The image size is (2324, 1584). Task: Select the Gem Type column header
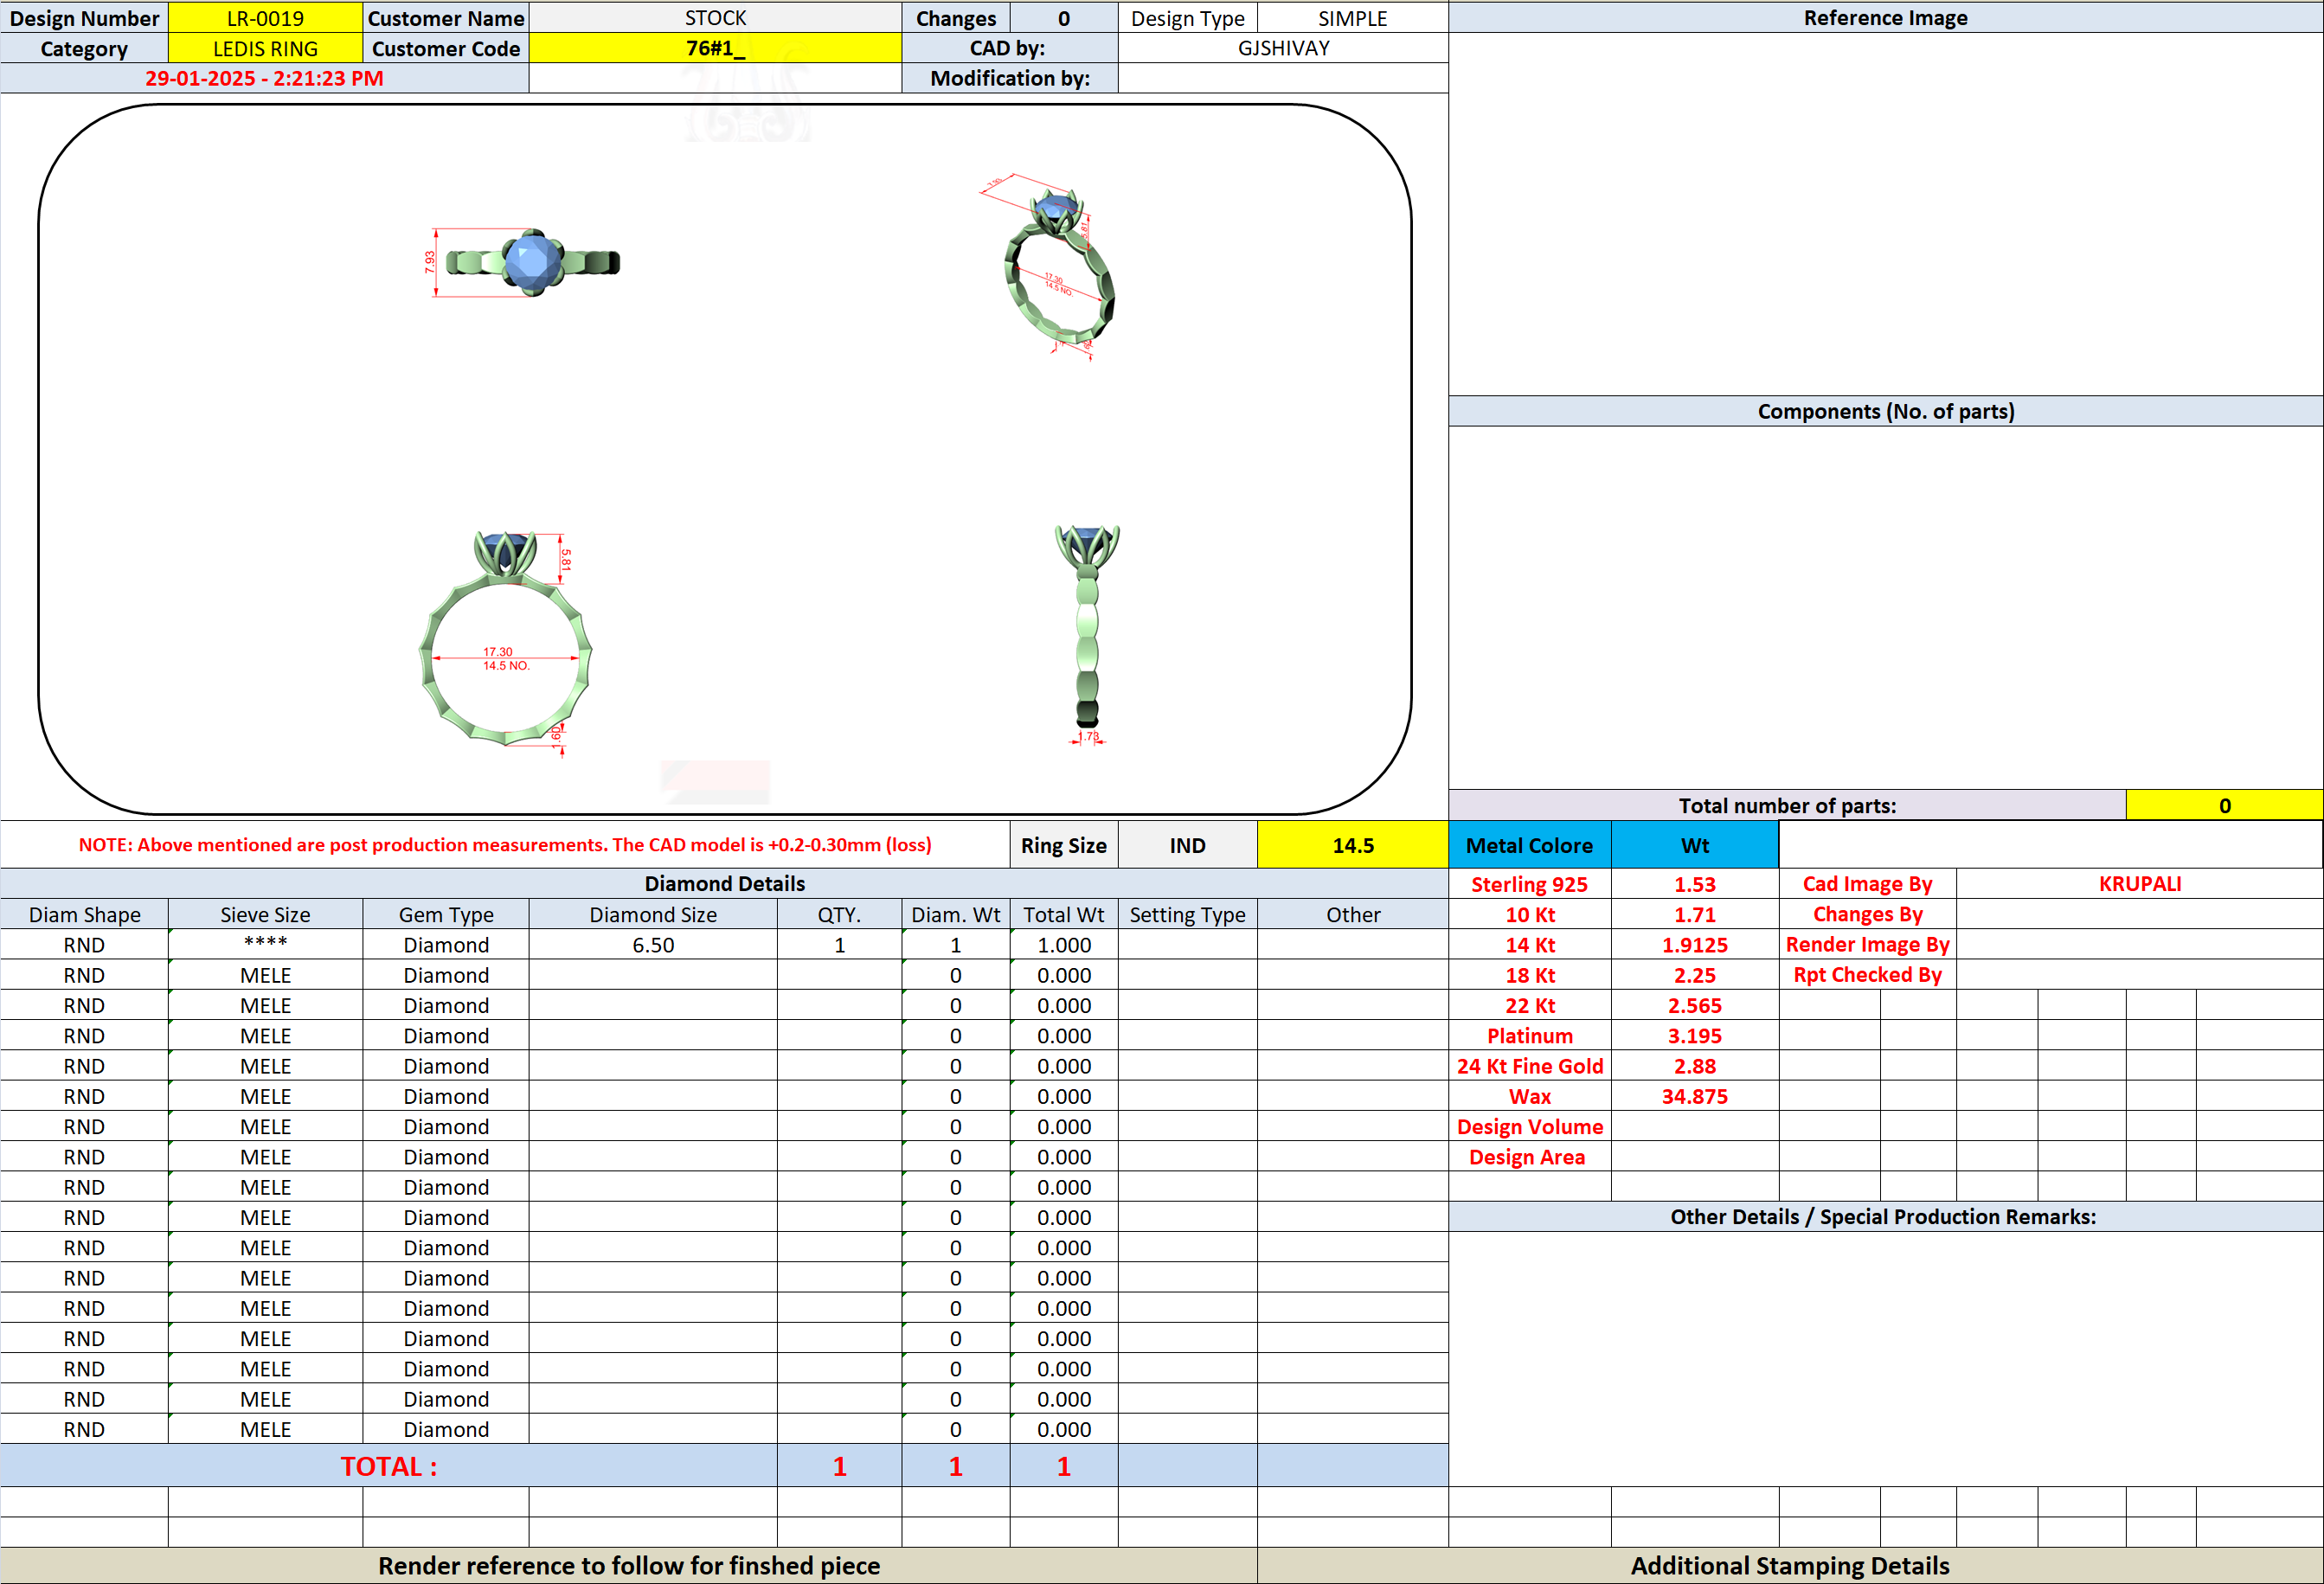(x=446, y=914)
